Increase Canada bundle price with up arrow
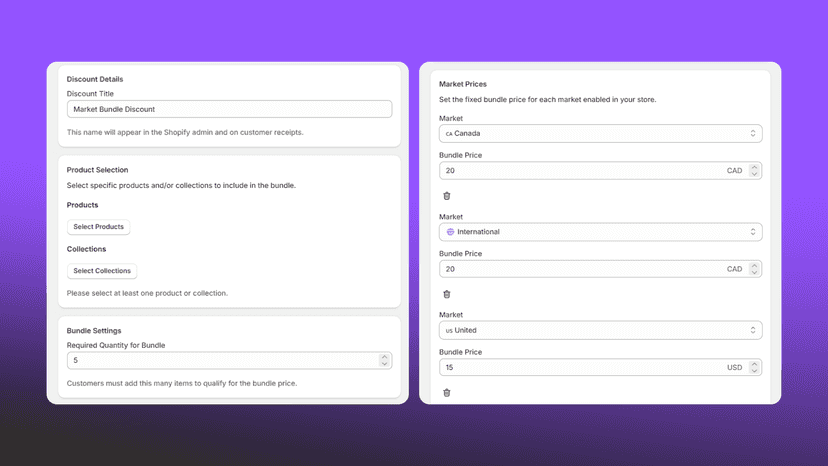828x466 pixels. pos(754,167)
